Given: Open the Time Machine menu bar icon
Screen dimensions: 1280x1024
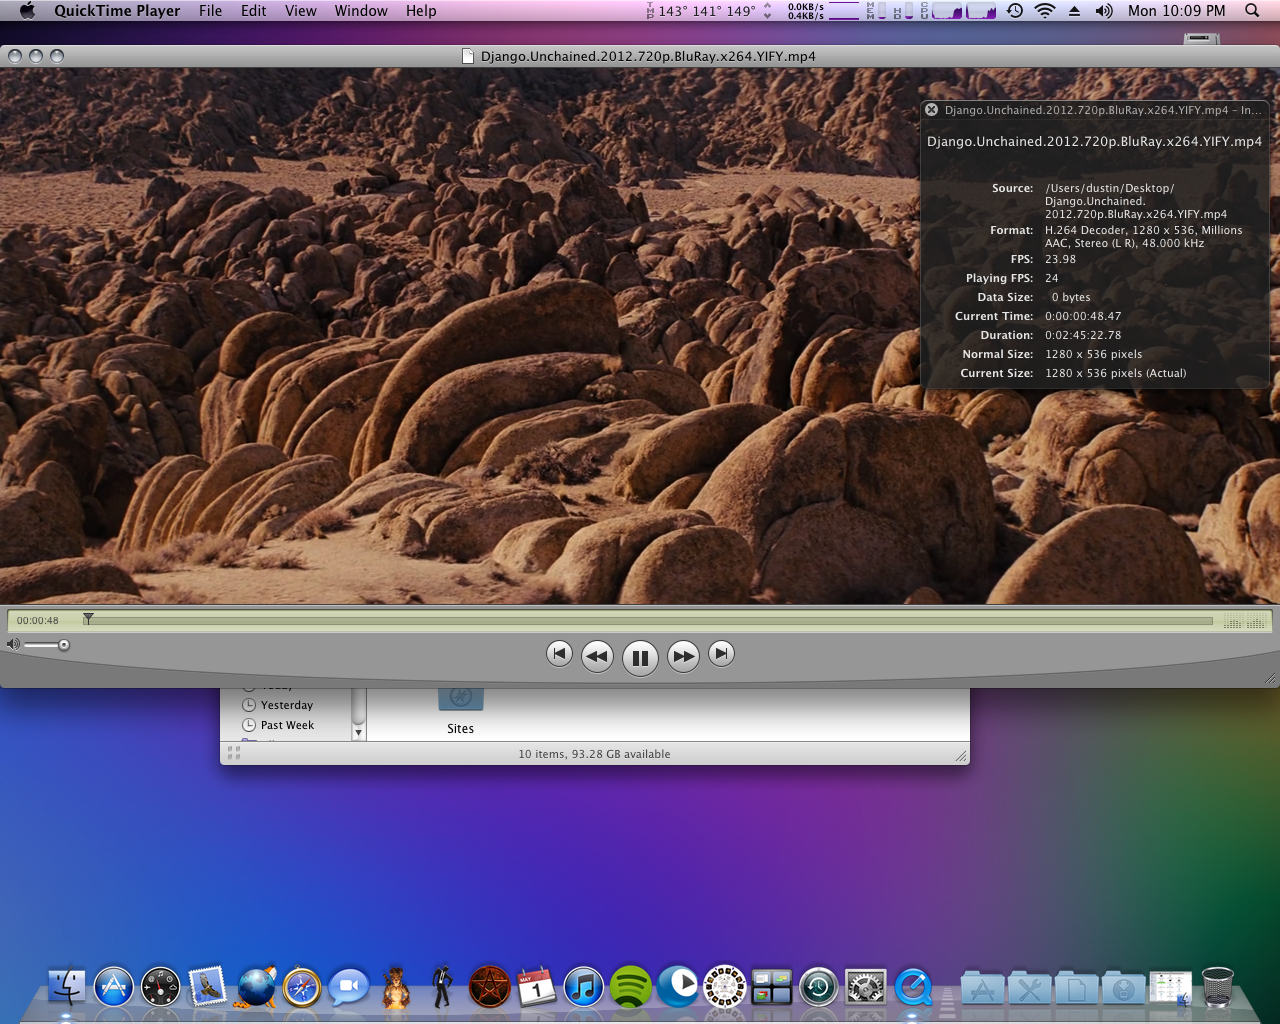Looking at the screenshot, I should 1015,11.
